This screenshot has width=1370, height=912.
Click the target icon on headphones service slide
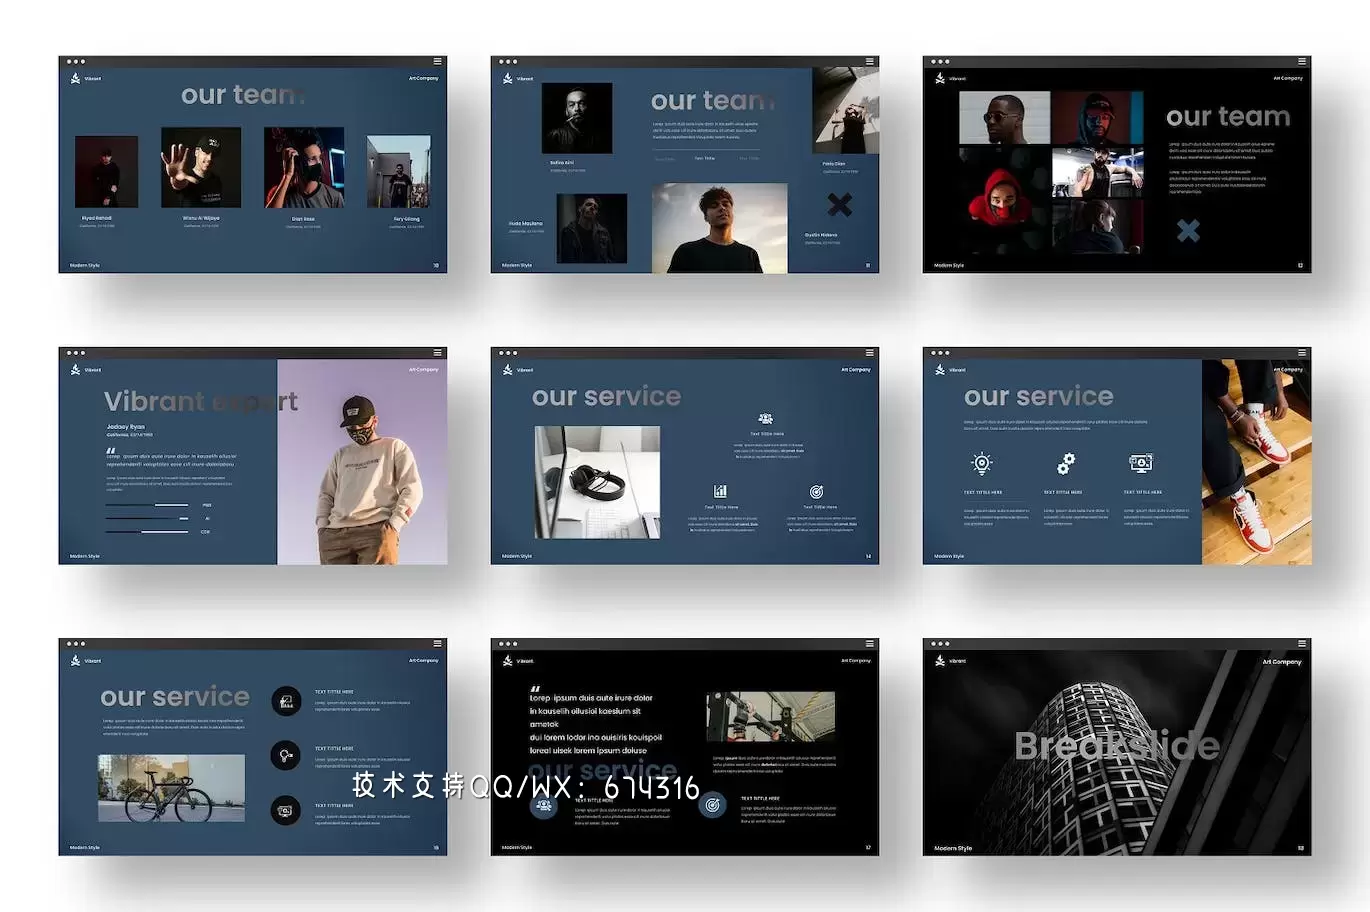tap(816, 491)
